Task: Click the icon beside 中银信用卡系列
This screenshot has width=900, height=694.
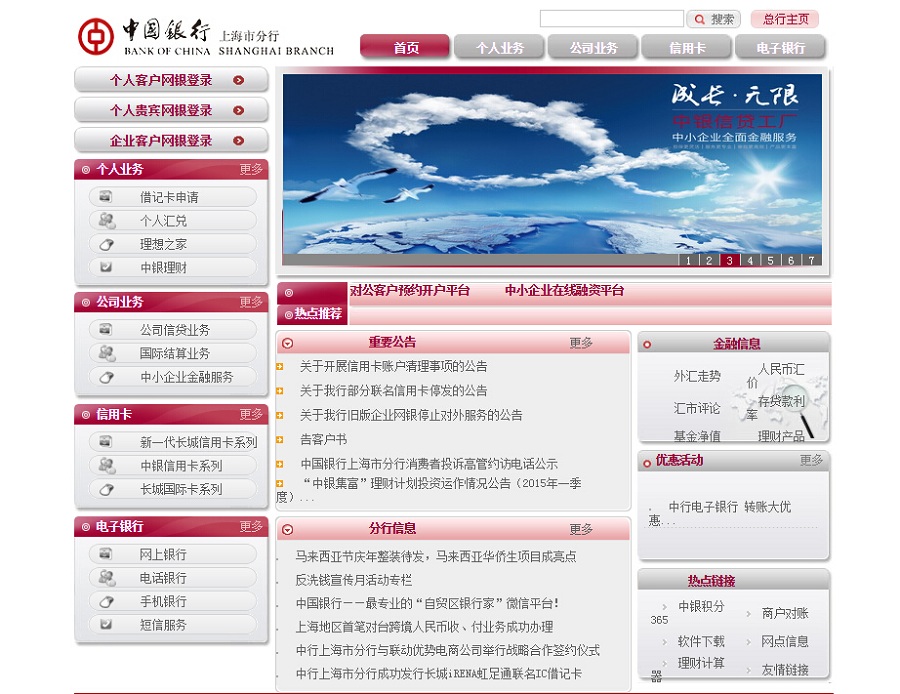Action: point(107,466)
